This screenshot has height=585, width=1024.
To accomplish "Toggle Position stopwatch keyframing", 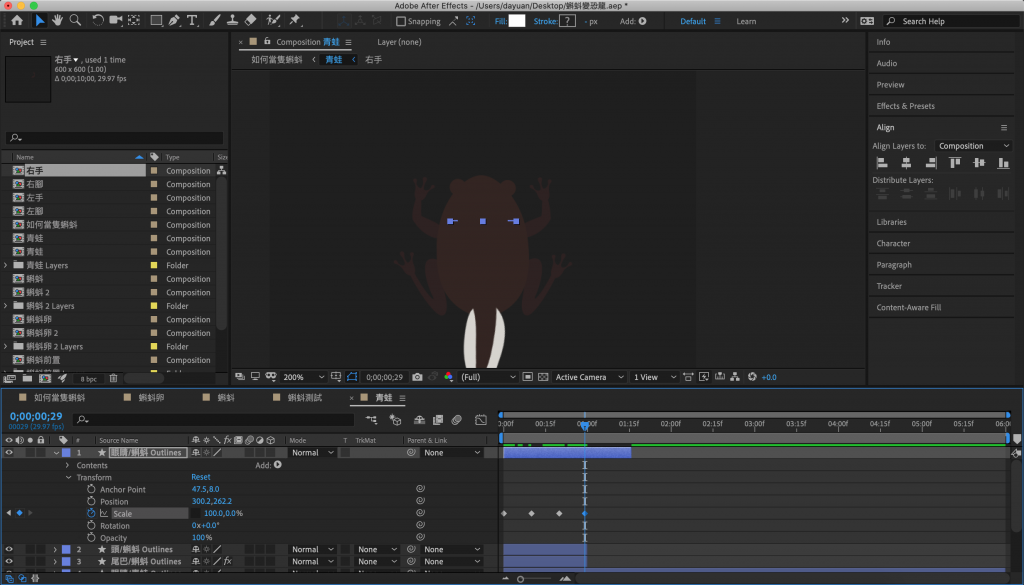I will [91, 501].
